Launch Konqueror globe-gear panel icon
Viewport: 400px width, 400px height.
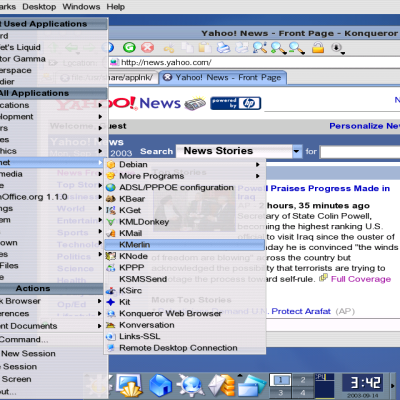coord(190,386)
